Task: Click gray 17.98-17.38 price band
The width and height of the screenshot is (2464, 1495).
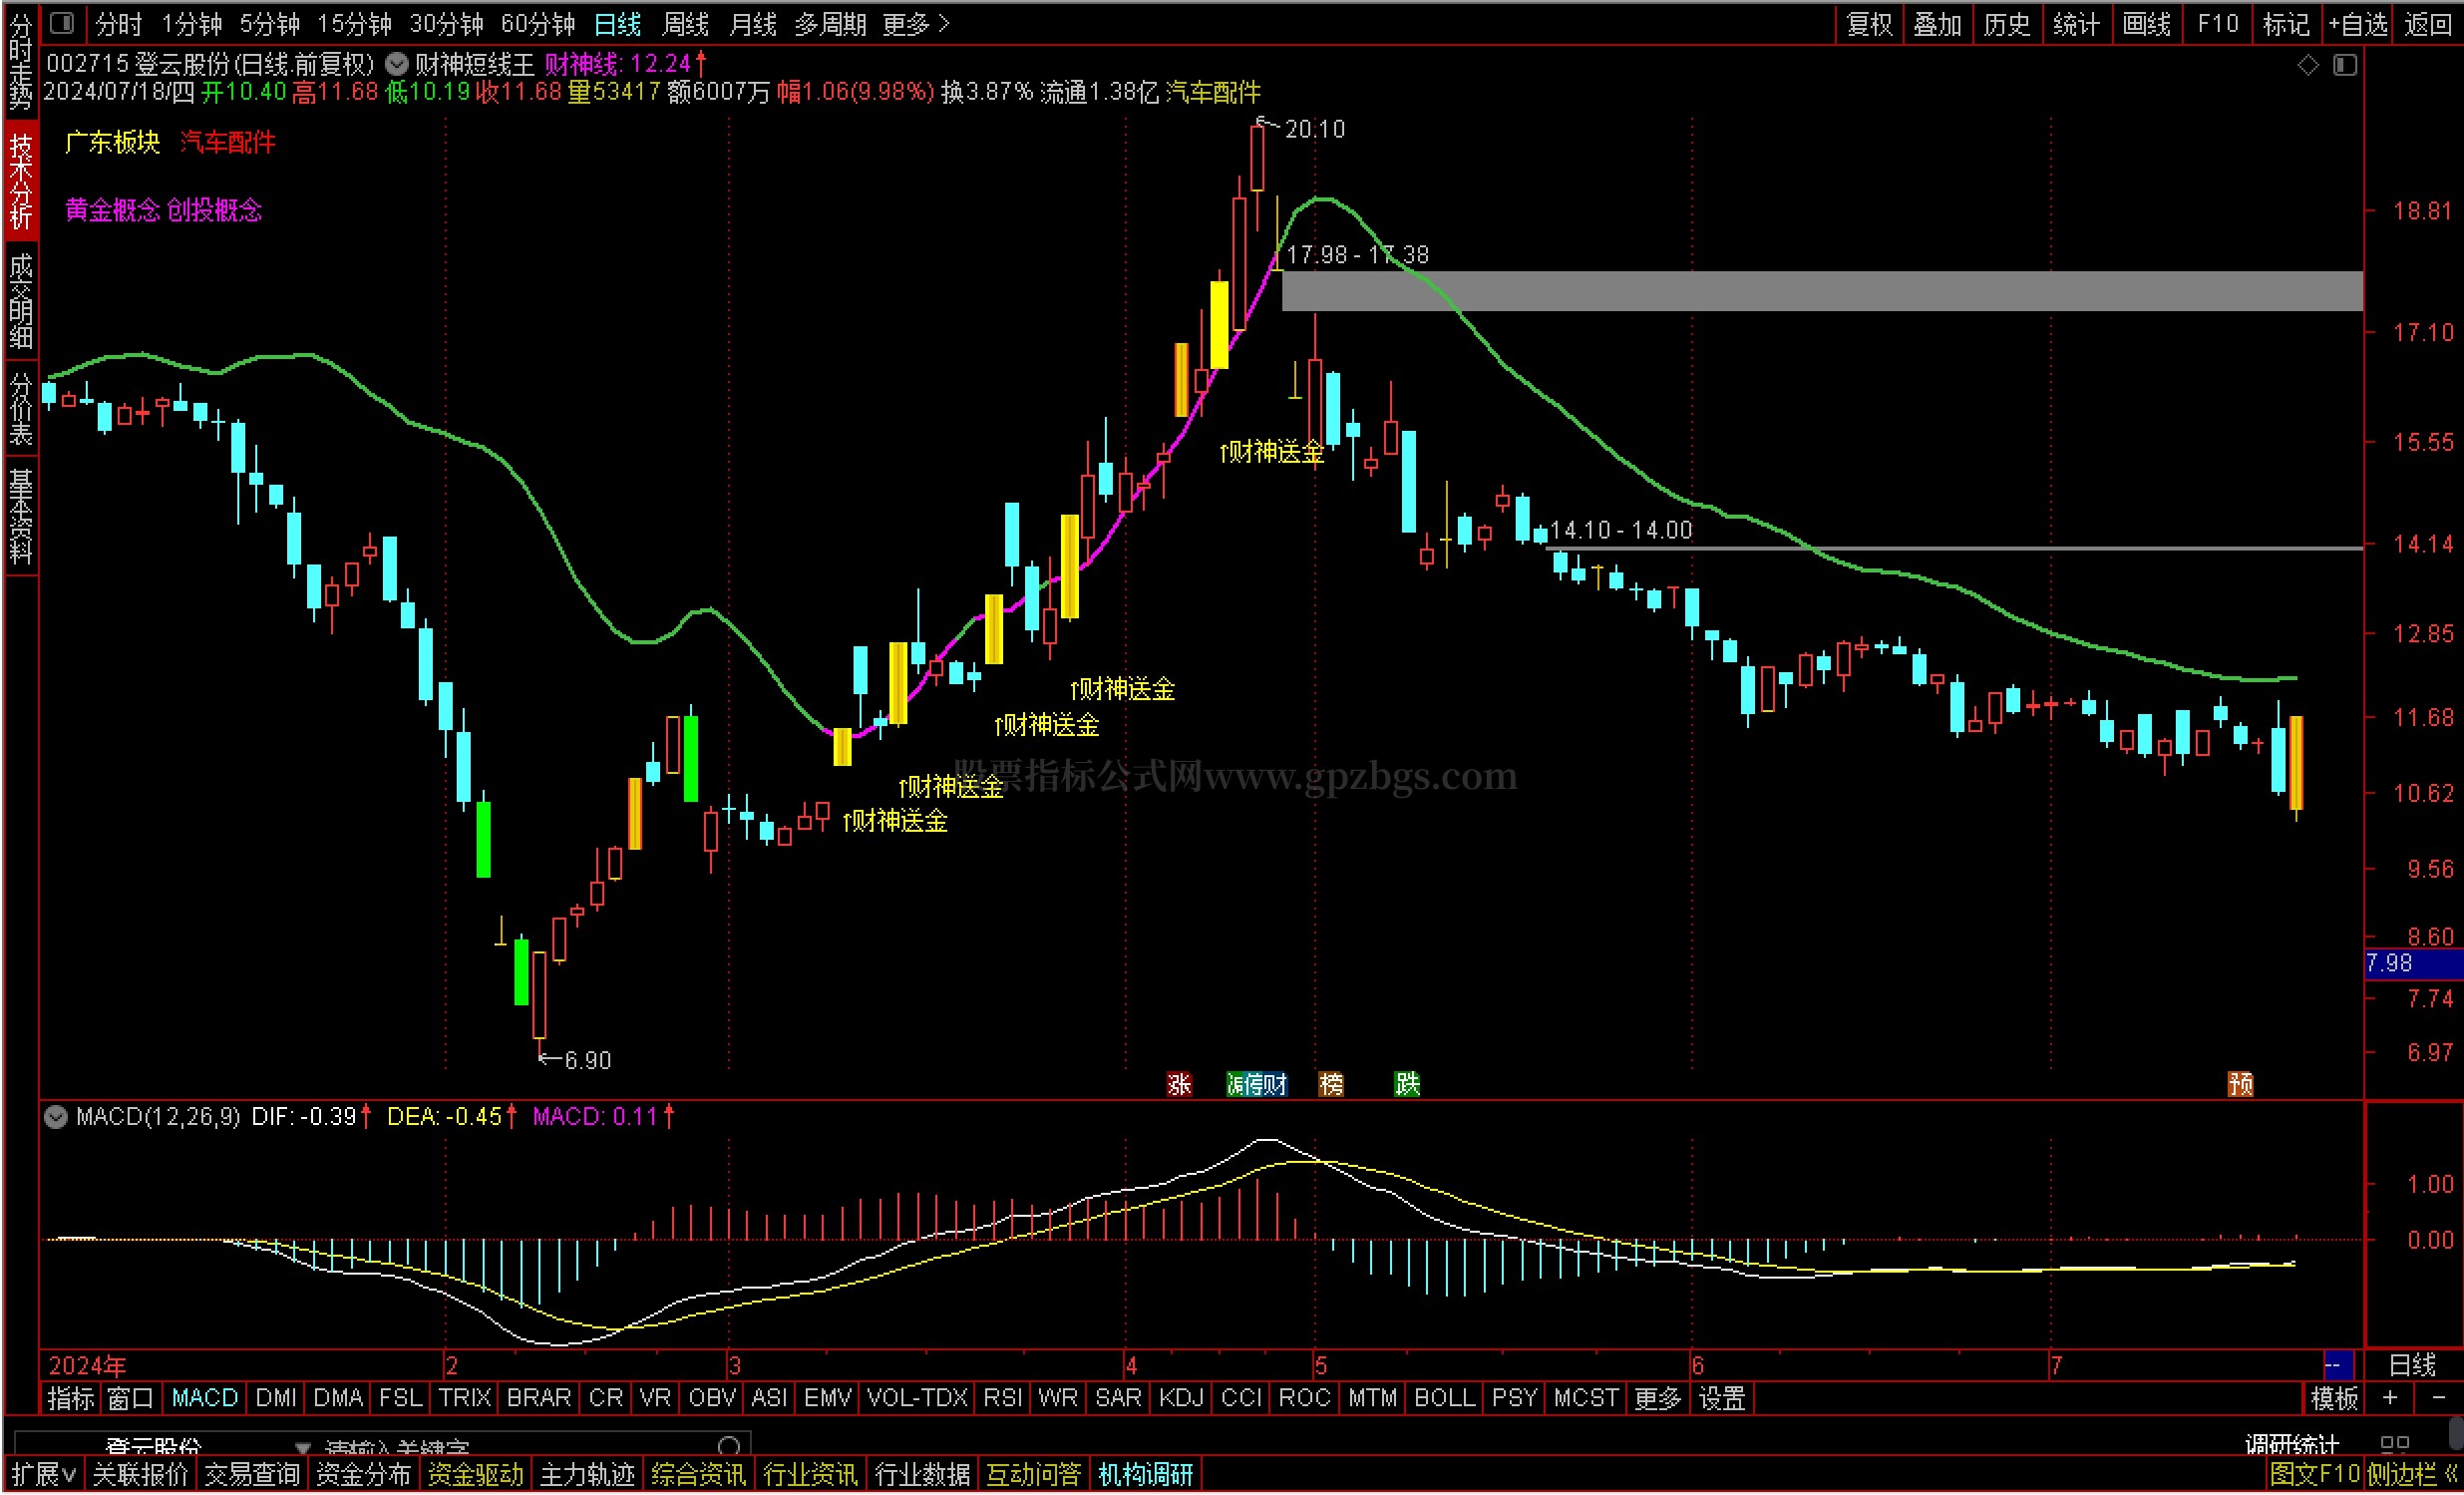Action: pos(1822,291)
